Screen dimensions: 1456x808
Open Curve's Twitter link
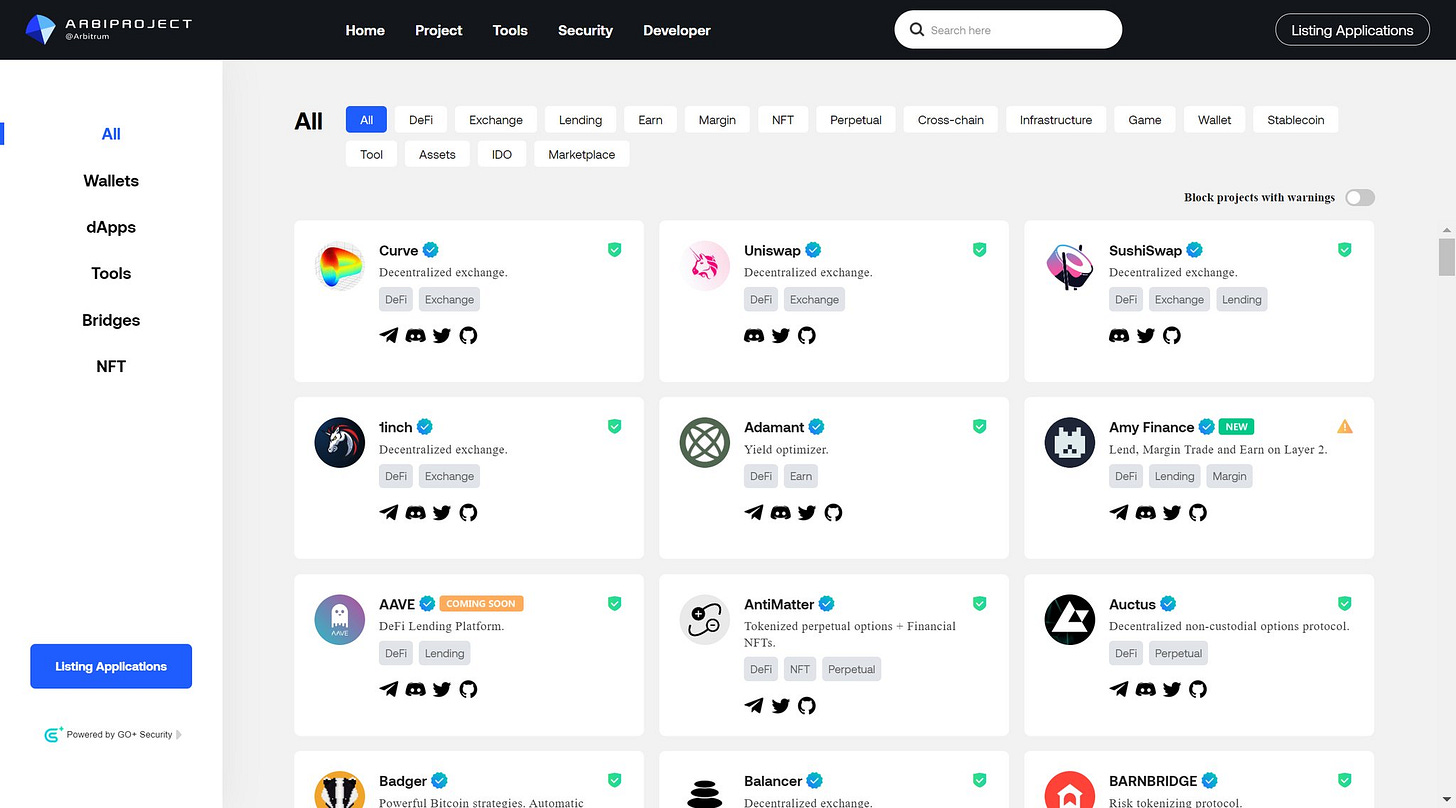pyautogui.click(x=441, y=335)
